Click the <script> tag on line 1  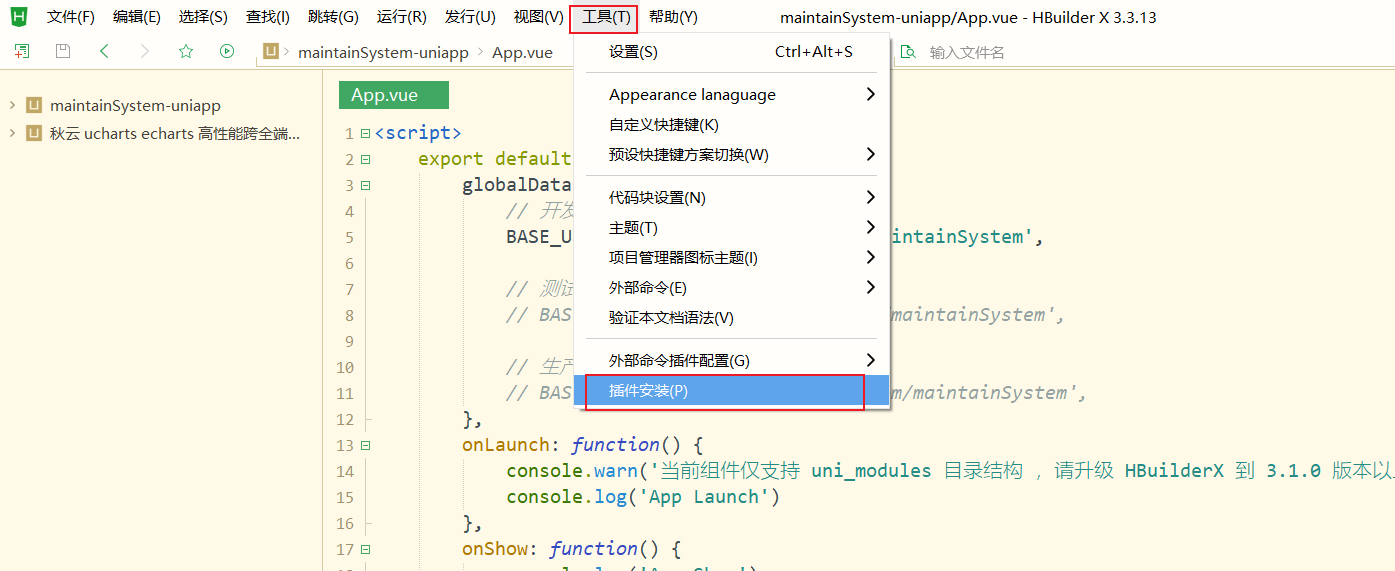[418, 133]
